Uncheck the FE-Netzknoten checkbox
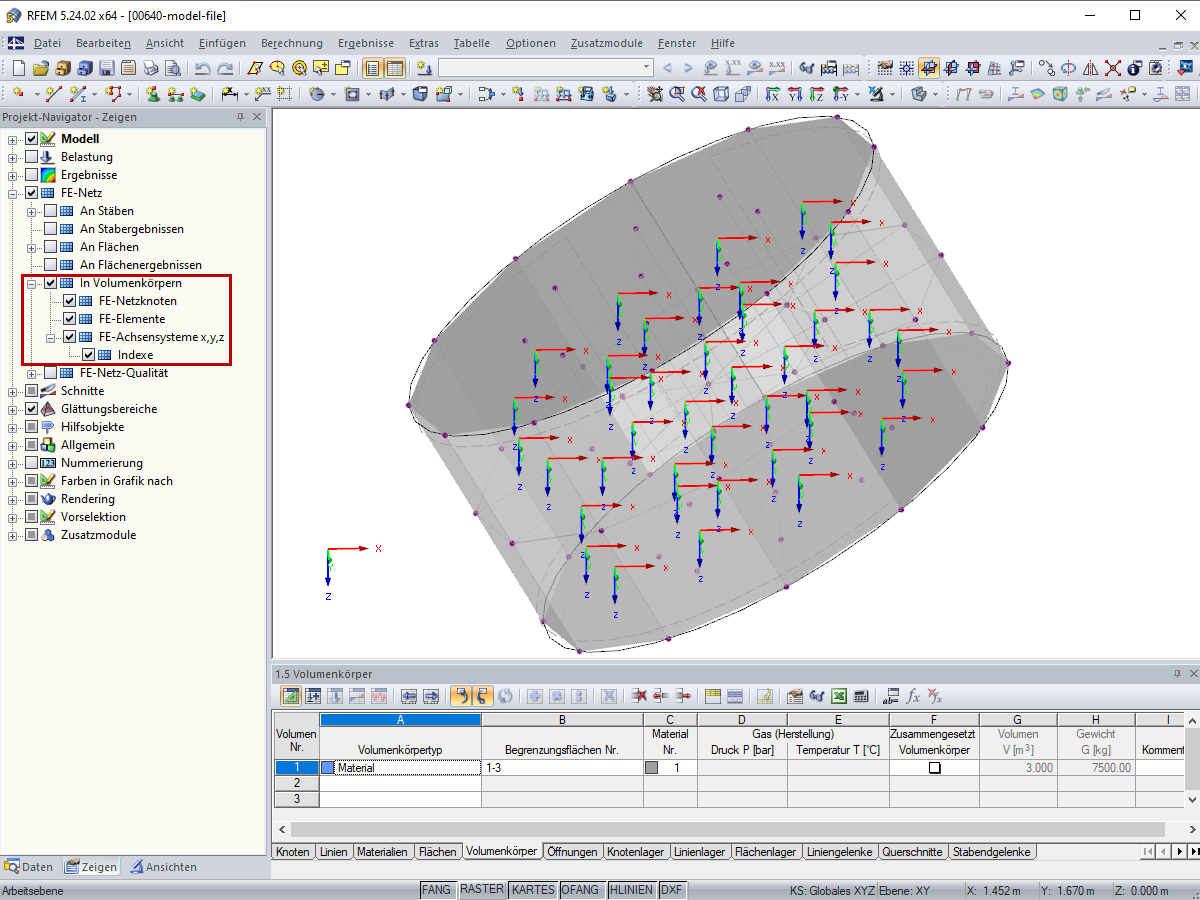The height and width of the screenshot is (900, 1200). pos(69,301)
